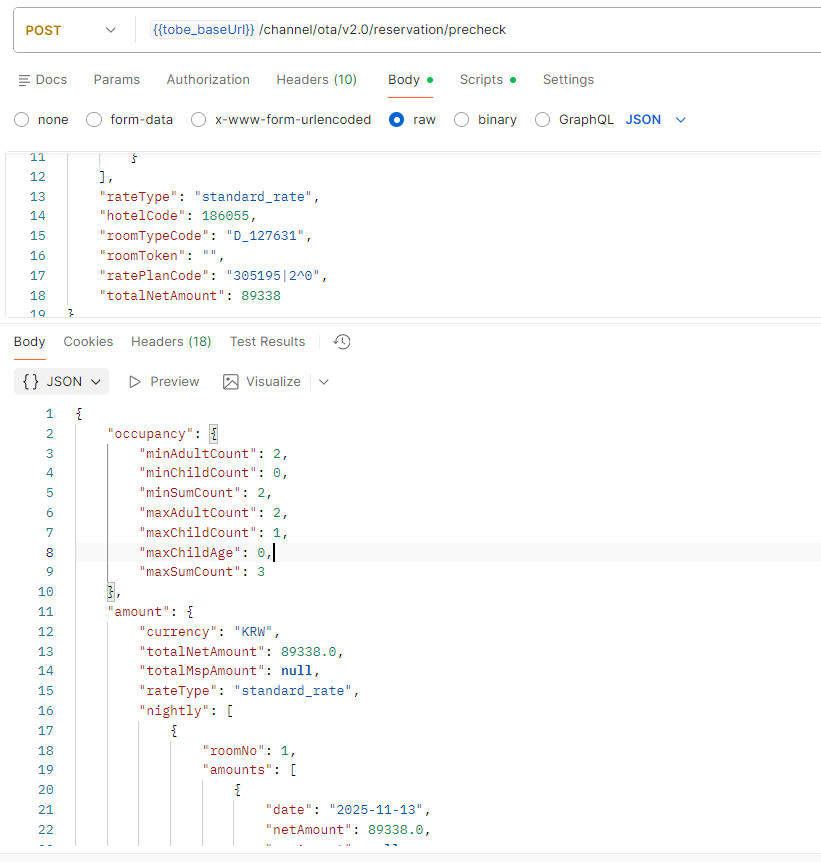Viewport: 821px width, 862px height.
Task: Expand the response format JSON dropdown
Action: pyautogui.click(x=62, y=382)
